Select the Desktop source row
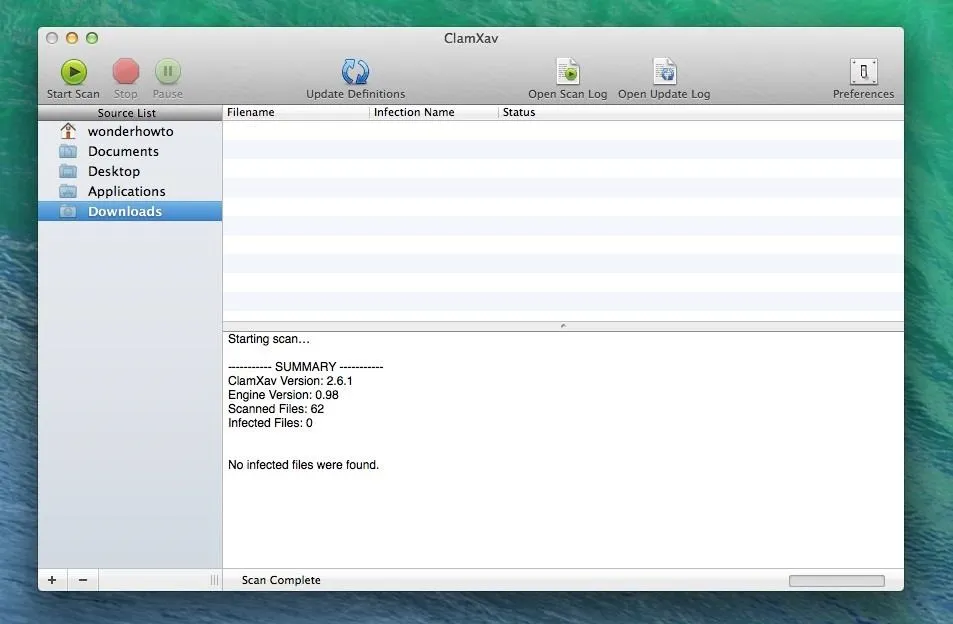Screen dimensions: 953x624 (130, 171)
